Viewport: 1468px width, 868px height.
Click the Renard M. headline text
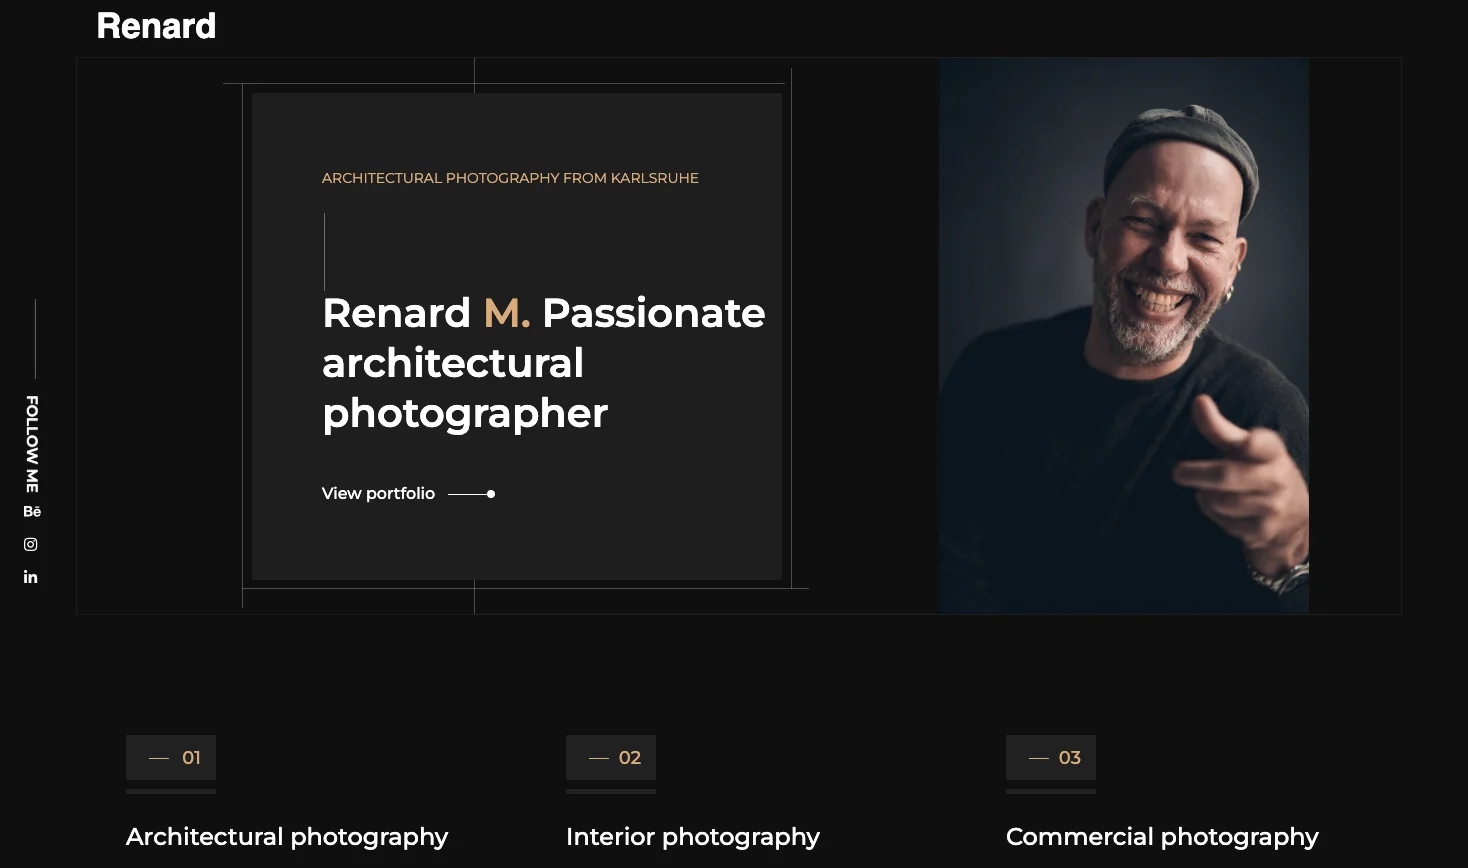543,362
